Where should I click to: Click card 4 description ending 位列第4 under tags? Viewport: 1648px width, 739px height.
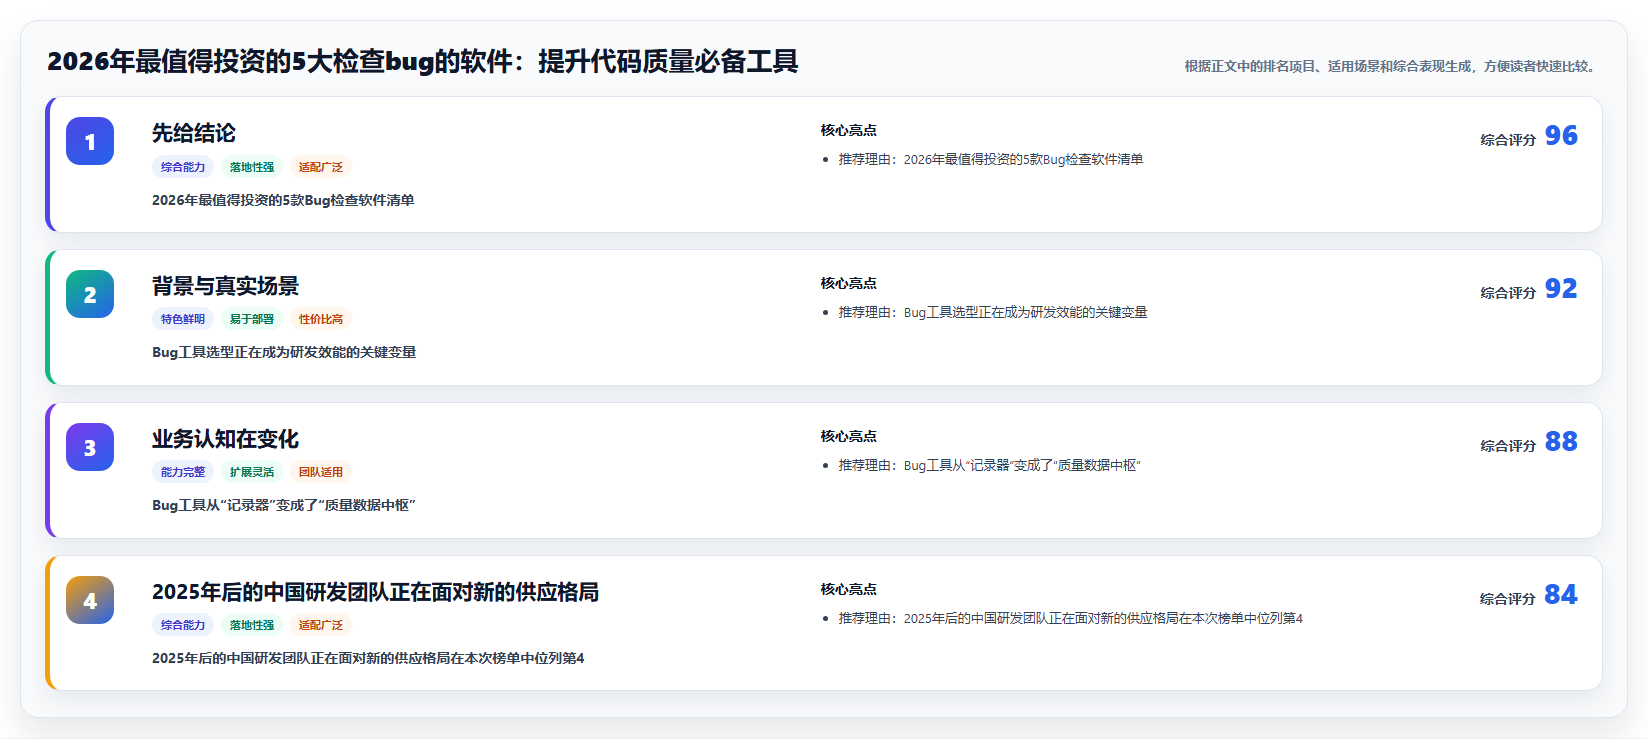(368, 658)
